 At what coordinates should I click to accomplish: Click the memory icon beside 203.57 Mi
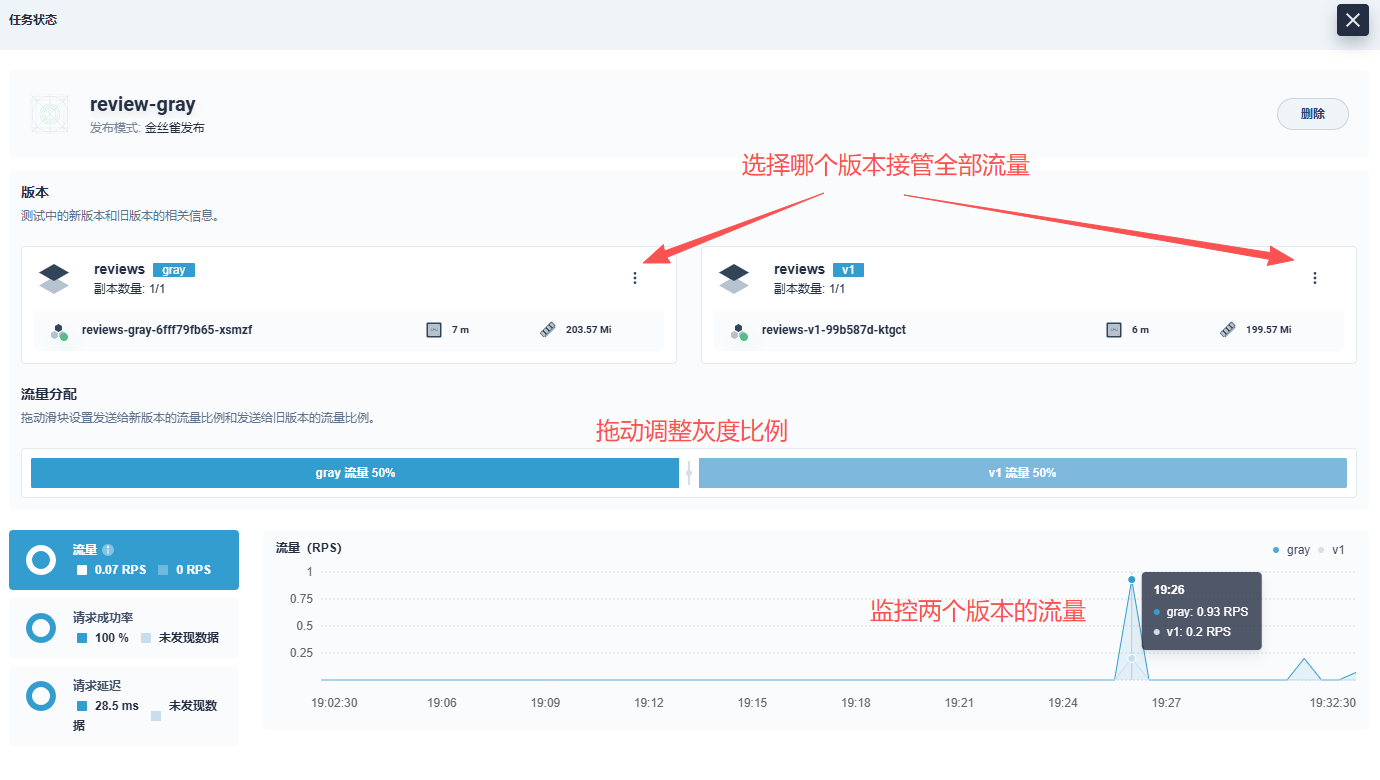(x=547, y=330)
